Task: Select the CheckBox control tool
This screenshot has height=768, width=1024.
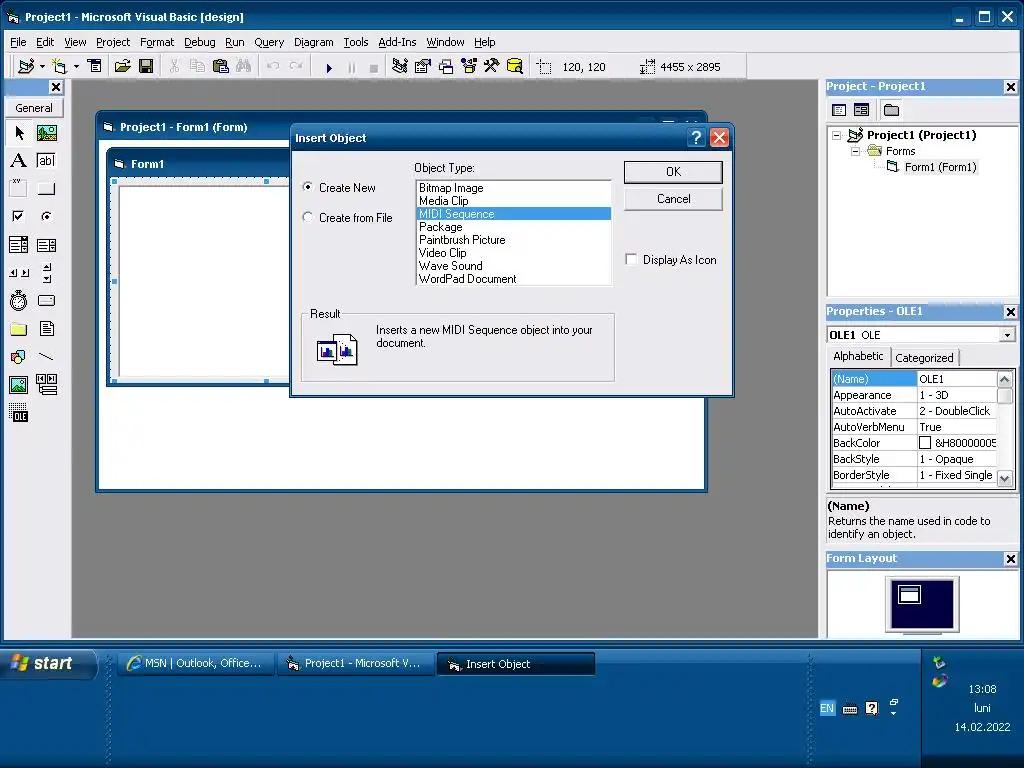Action: point(19,216)
